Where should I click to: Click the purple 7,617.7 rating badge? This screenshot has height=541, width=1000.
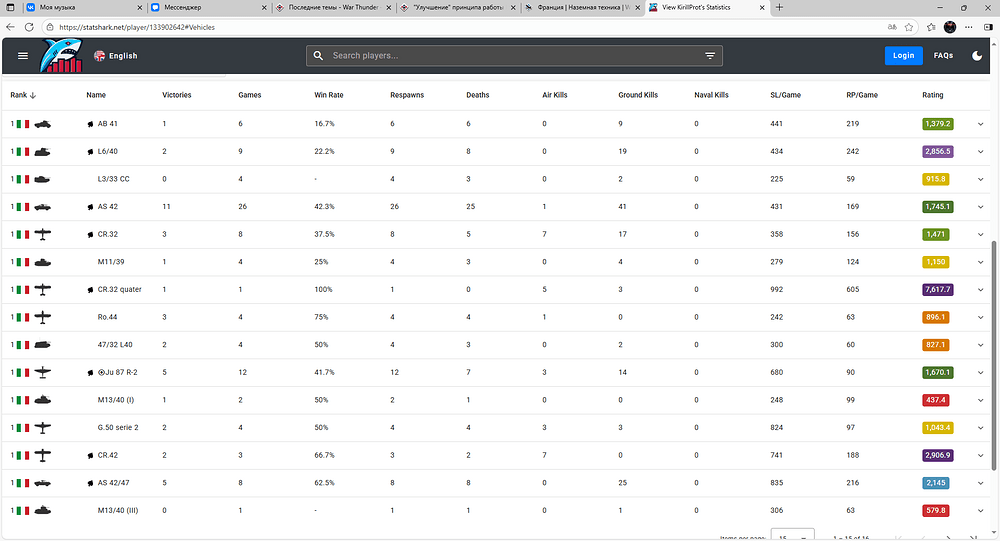(x=937, y=290)
